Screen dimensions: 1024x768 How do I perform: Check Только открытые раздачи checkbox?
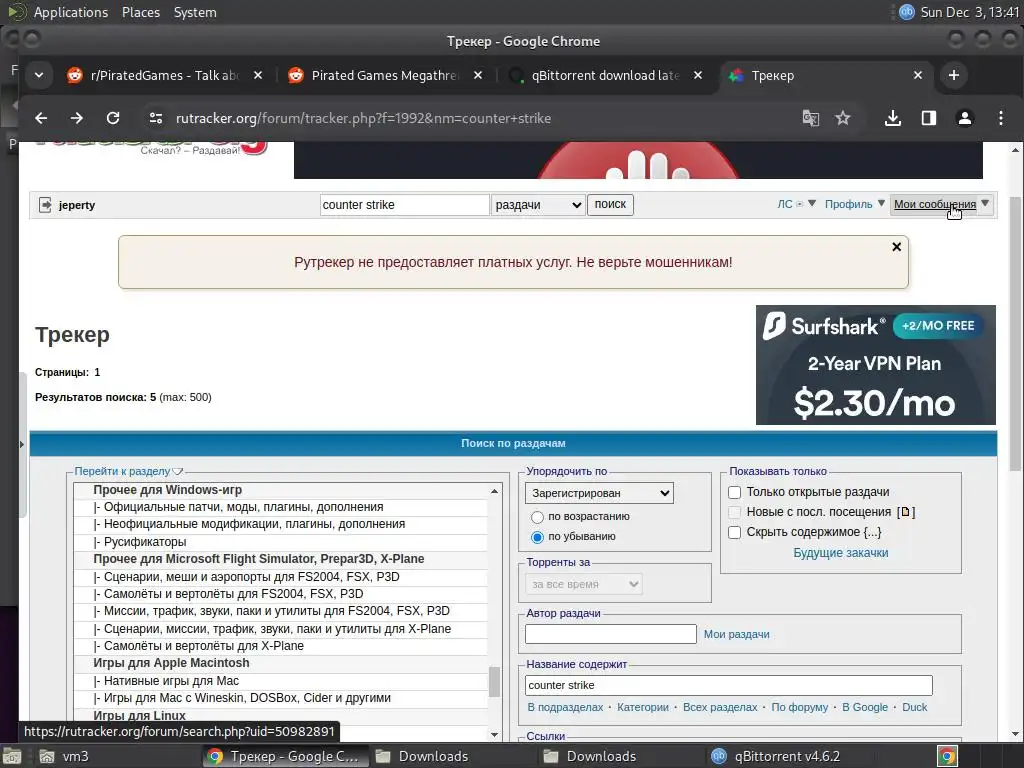(x=735, y=492)
